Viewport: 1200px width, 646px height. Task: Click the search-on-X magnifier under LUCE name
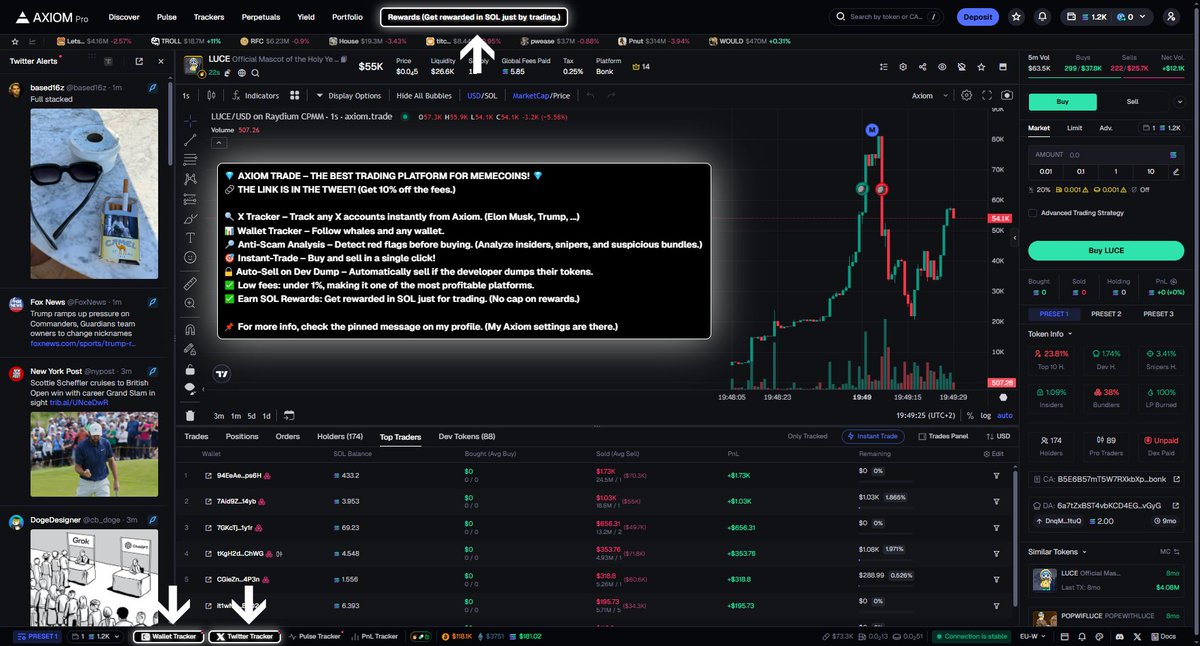tap(256, 73)
